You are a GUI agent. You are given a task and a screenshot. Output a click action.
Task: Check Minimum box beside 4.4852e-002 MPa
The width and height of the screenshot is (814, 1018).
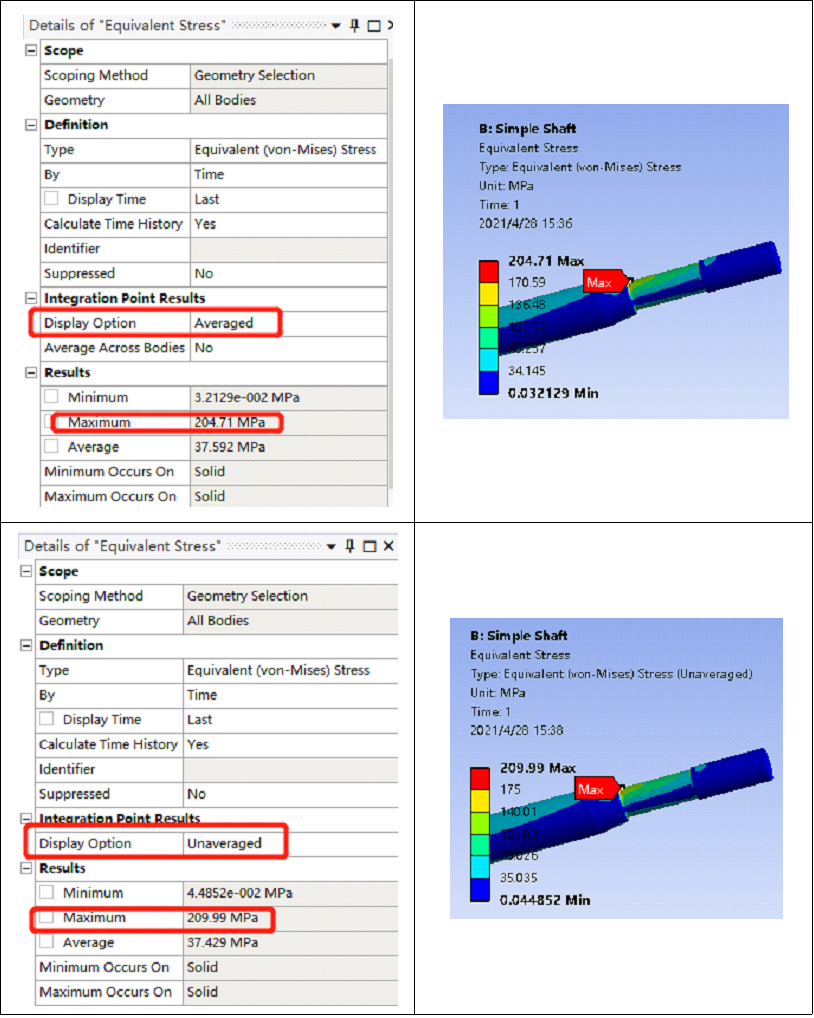[47, 892]
